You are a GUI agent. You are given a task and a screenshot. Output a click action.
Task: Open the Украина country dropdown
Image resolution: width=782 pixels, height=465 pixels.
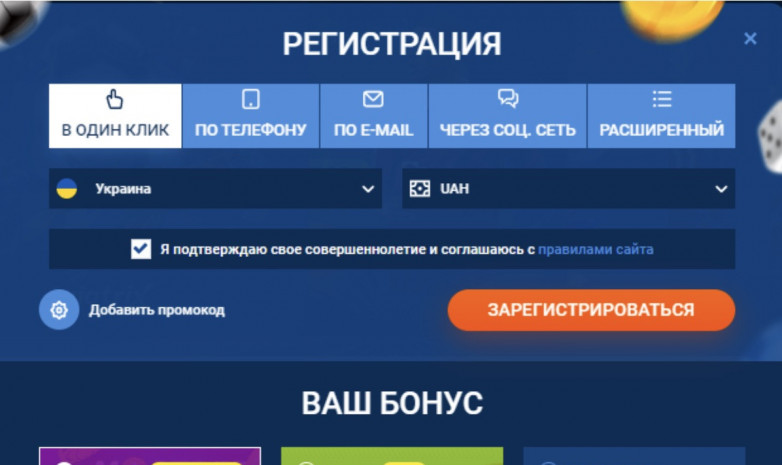pos(215,189)
